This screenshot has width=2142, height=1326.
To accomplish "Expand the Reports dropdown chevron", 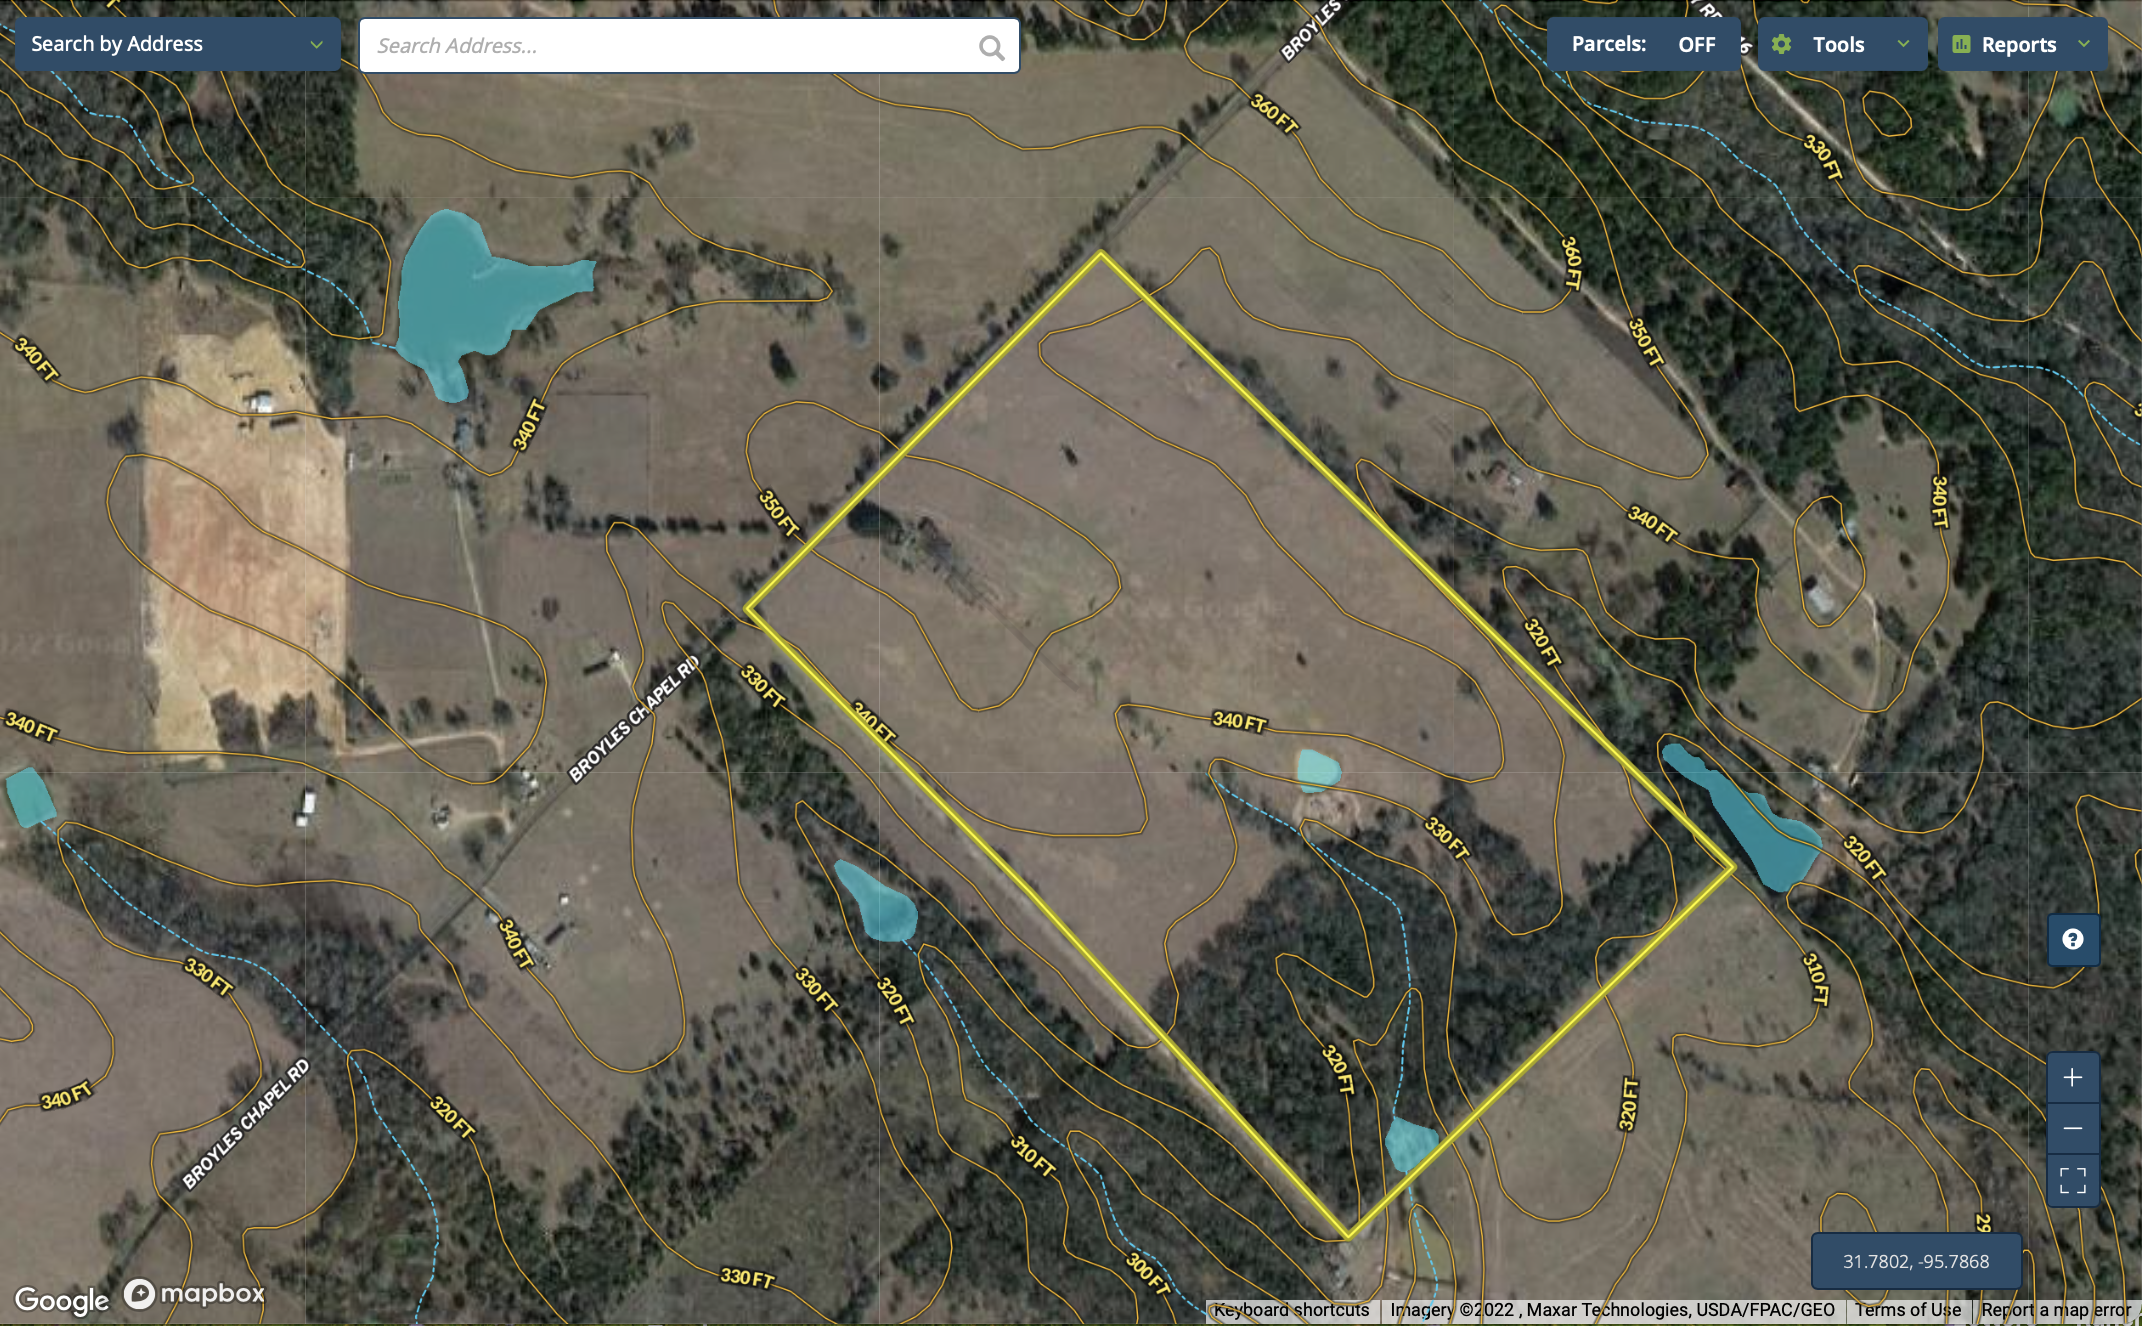I will coord(2084,44).
